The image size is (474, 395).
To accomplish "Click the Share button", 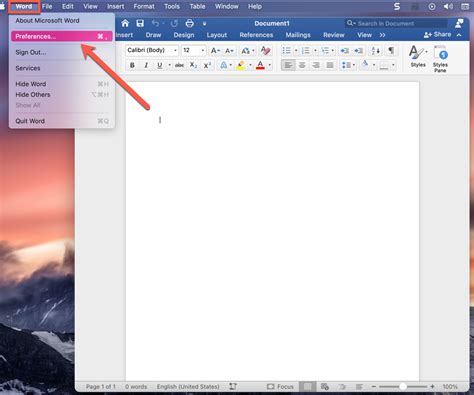I will (x=438, y=35).
